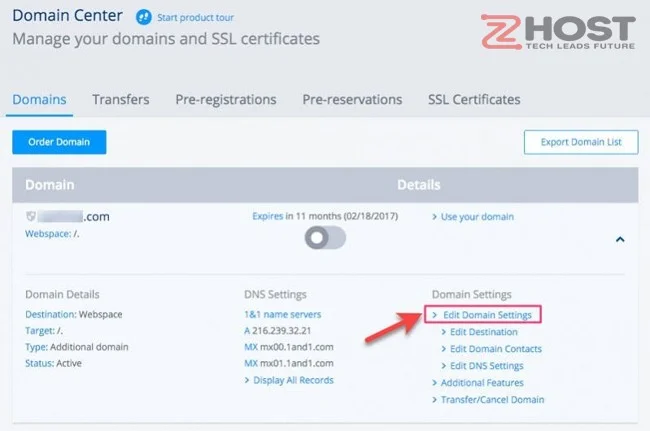Click the shield icon beside the domain name
The width and height of the screenshot is (650, 431).
tap(30, 217)
